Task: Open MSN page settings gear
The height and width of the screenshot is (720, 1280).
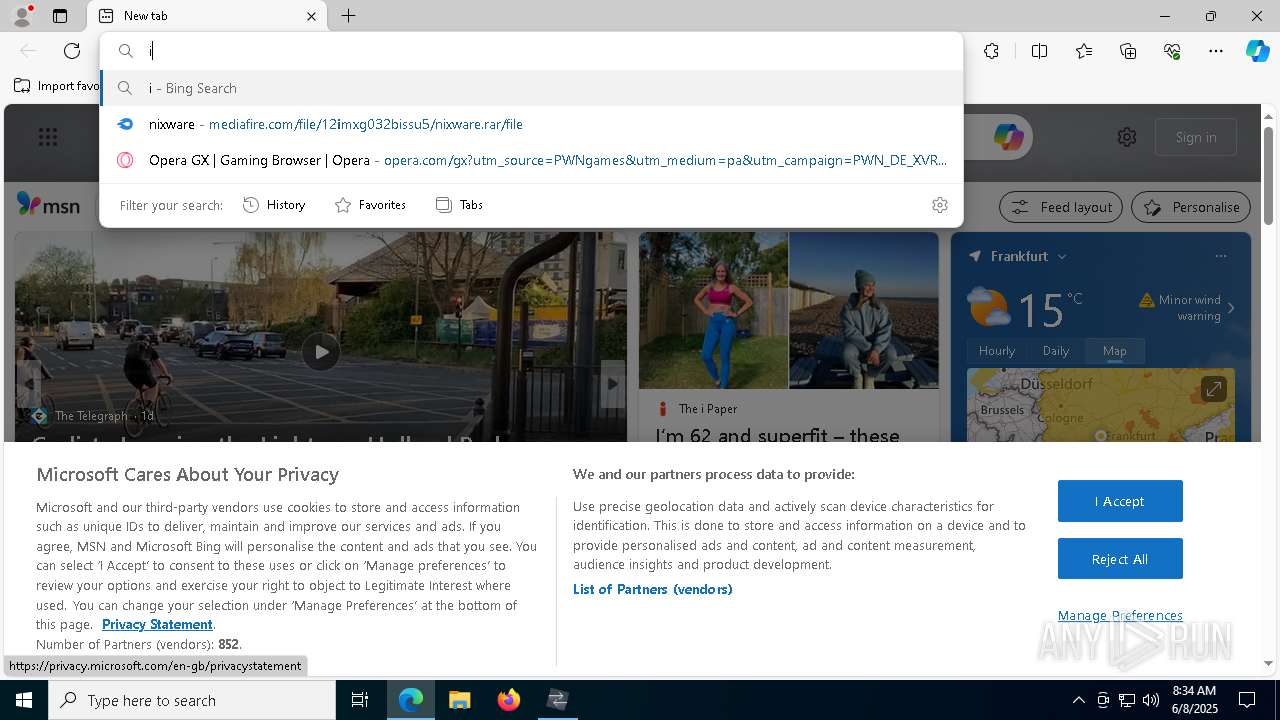Action: 1127,137
